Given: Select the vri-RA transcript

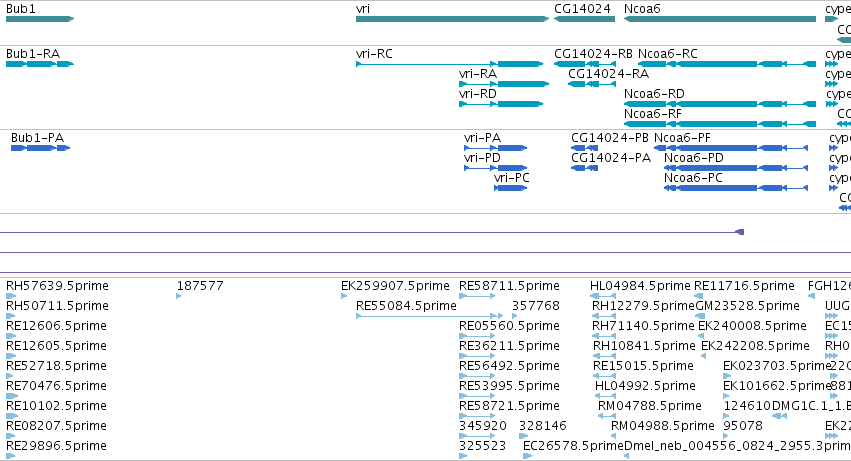Looking at the screenshot, I should click(x=504, y=84).
